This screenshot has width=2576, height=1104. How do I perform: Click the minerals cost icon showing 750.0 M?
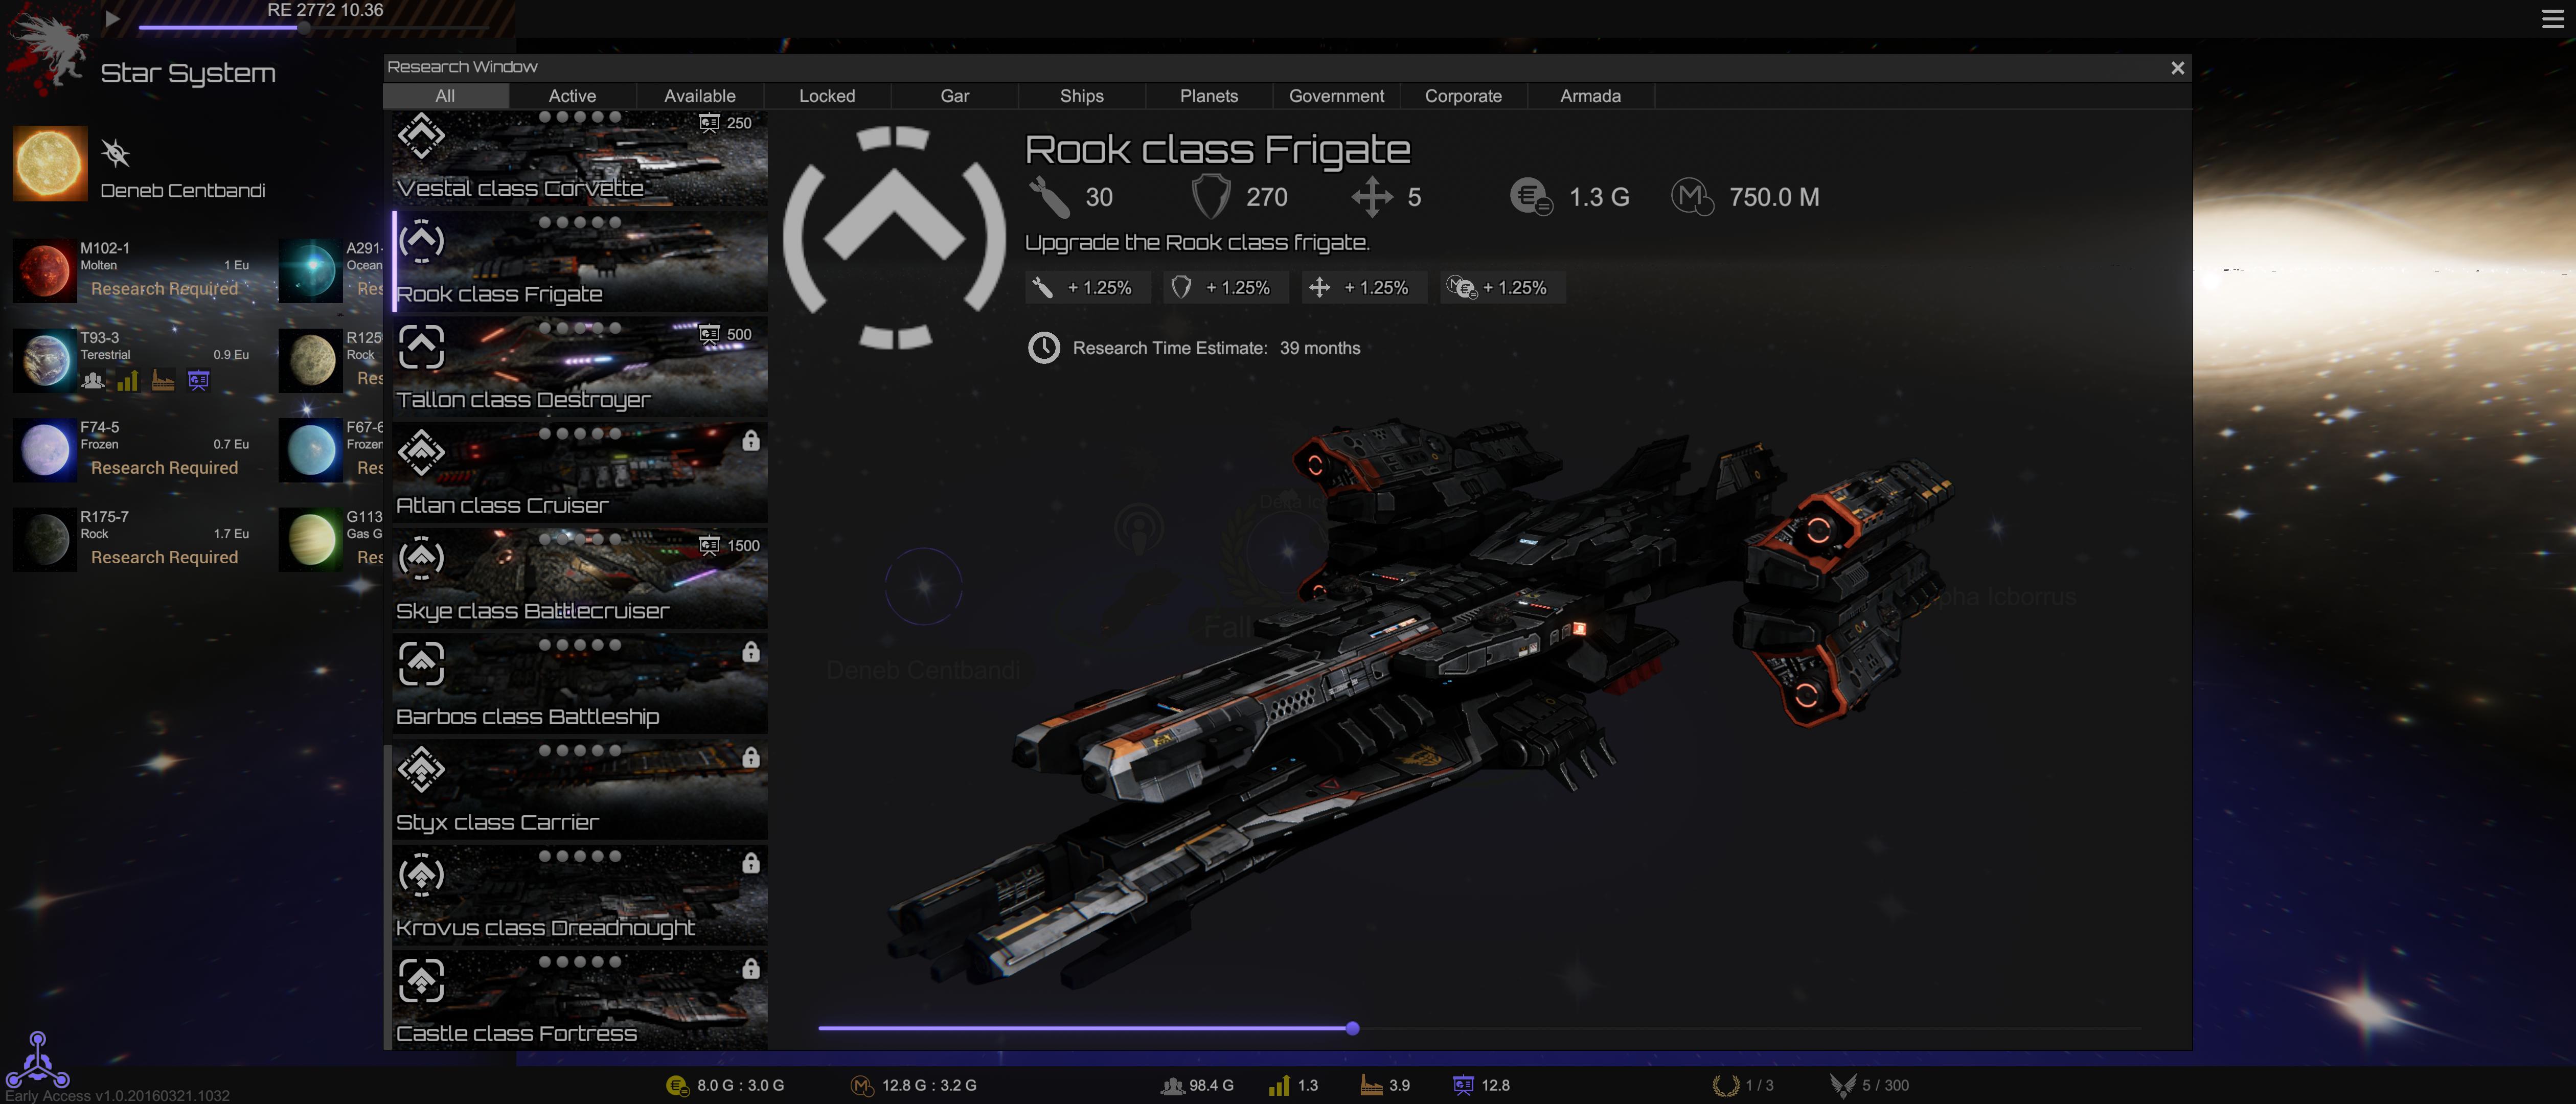pyautogui.click(x=1692, y=196)
